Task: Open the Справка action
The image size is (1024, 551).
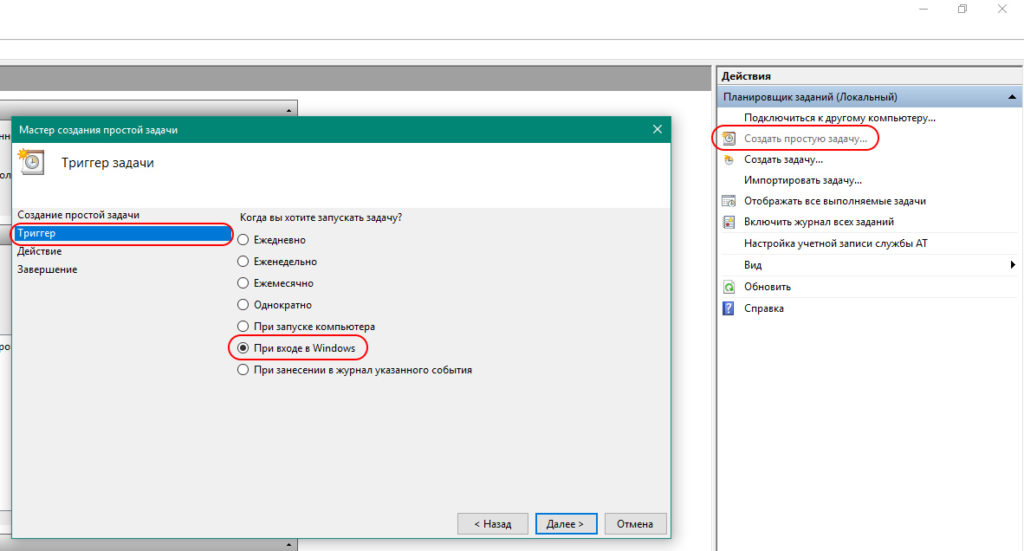Action: coord(763,308)
